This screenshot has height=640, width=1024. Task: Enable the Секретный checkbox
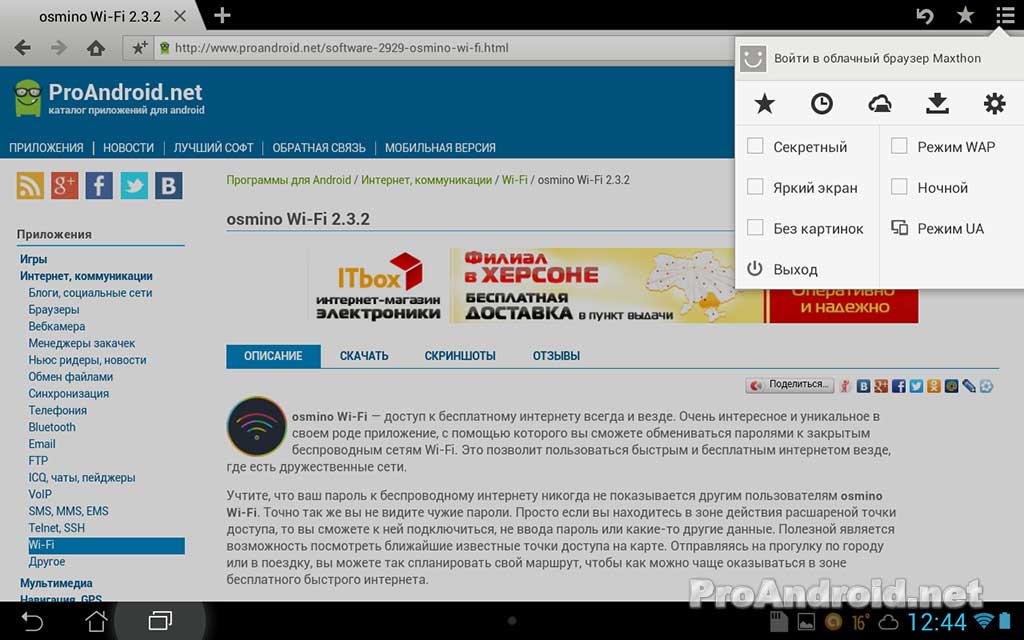tap(755, 146)
